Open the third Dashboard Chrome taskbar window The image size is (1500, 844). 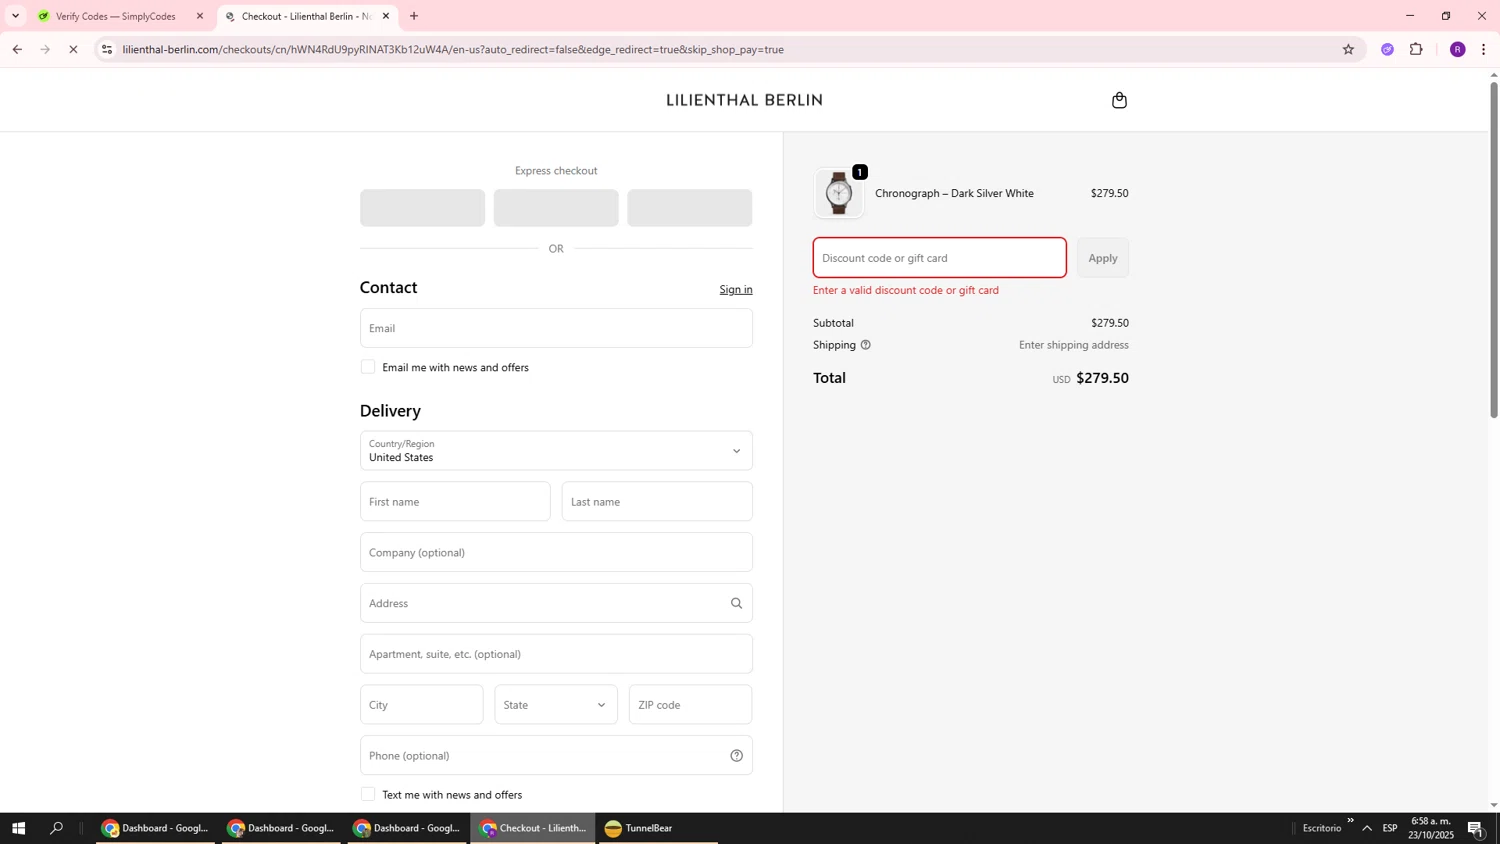[x=407, y=828]
